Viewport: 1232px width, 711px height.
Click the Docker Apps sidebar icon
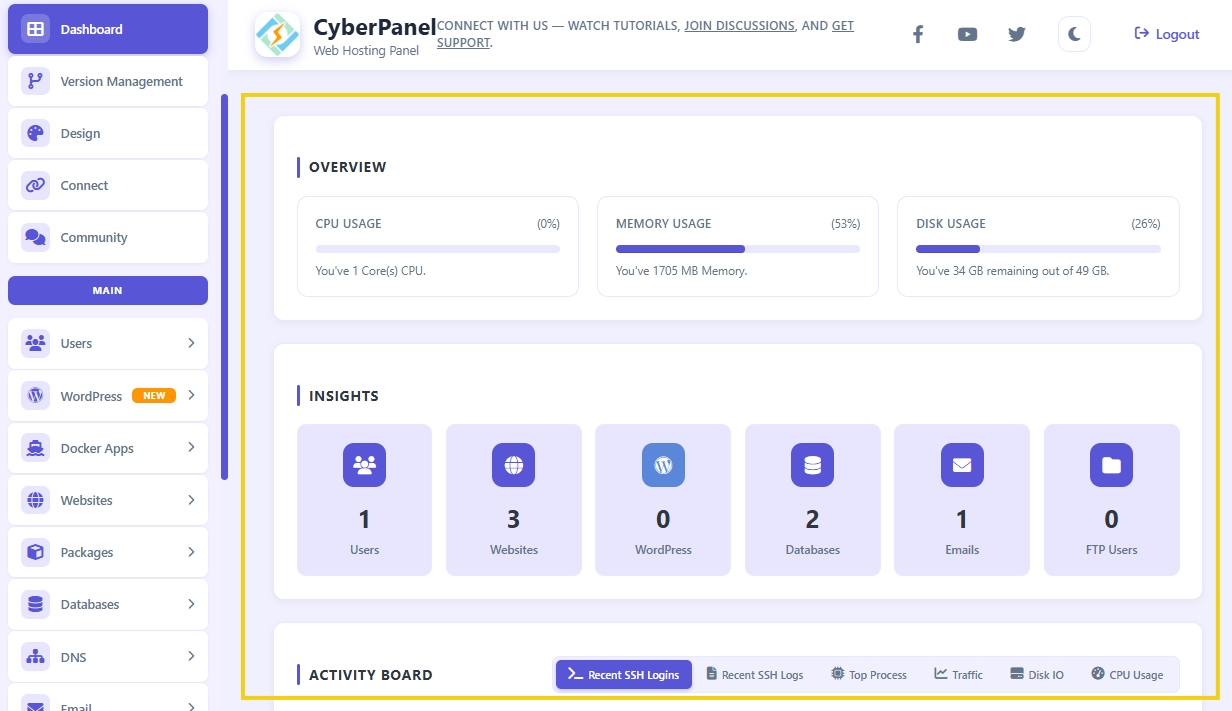(x=35, y=448)
